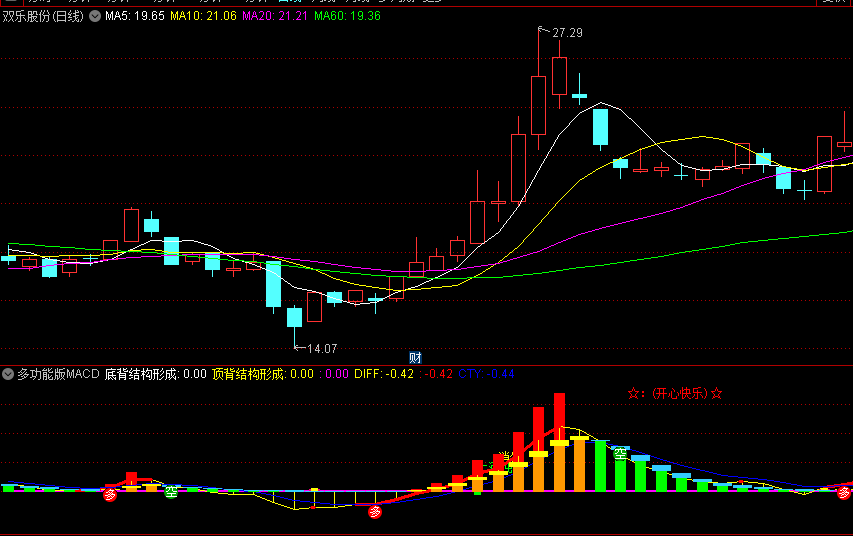This screenshot has width=853, height=536.
Task: Click the 底背结构形成: 0.00 value
Action: tap(156, 374)
